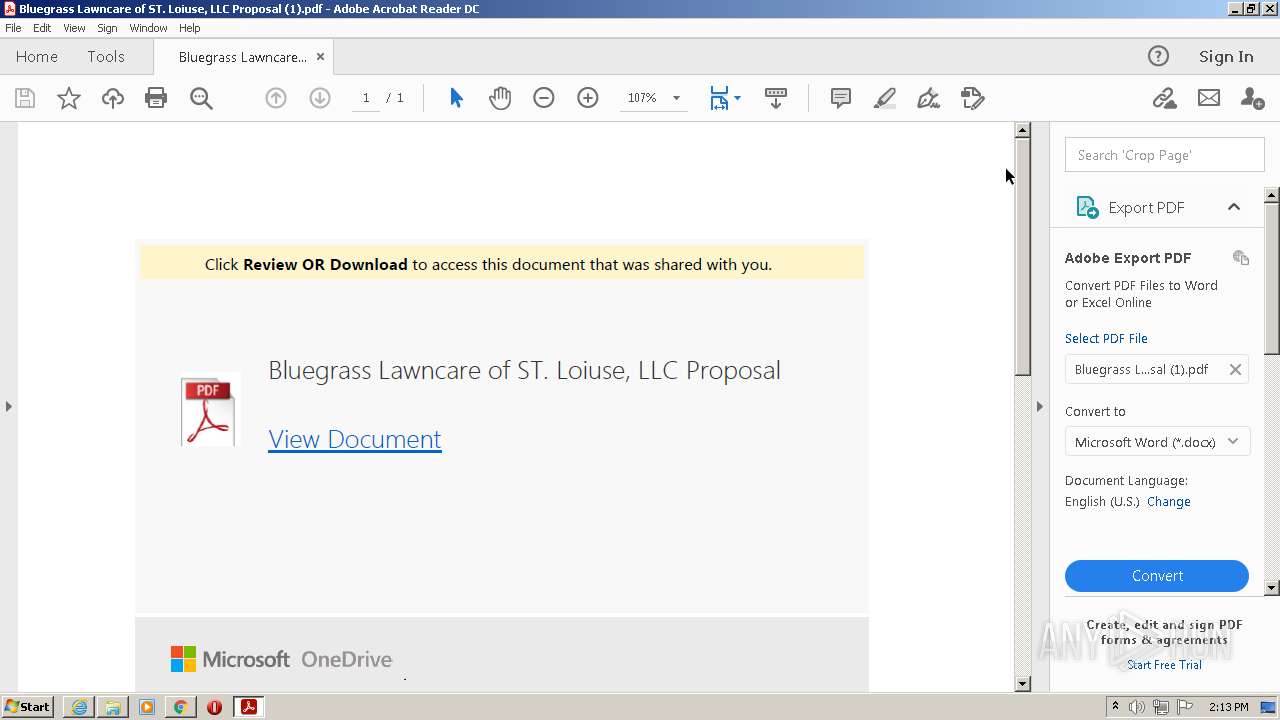Click the right panel scrollbar down arrow
Viewport: 1280px width, 720px height.
tap(1272, 588)
